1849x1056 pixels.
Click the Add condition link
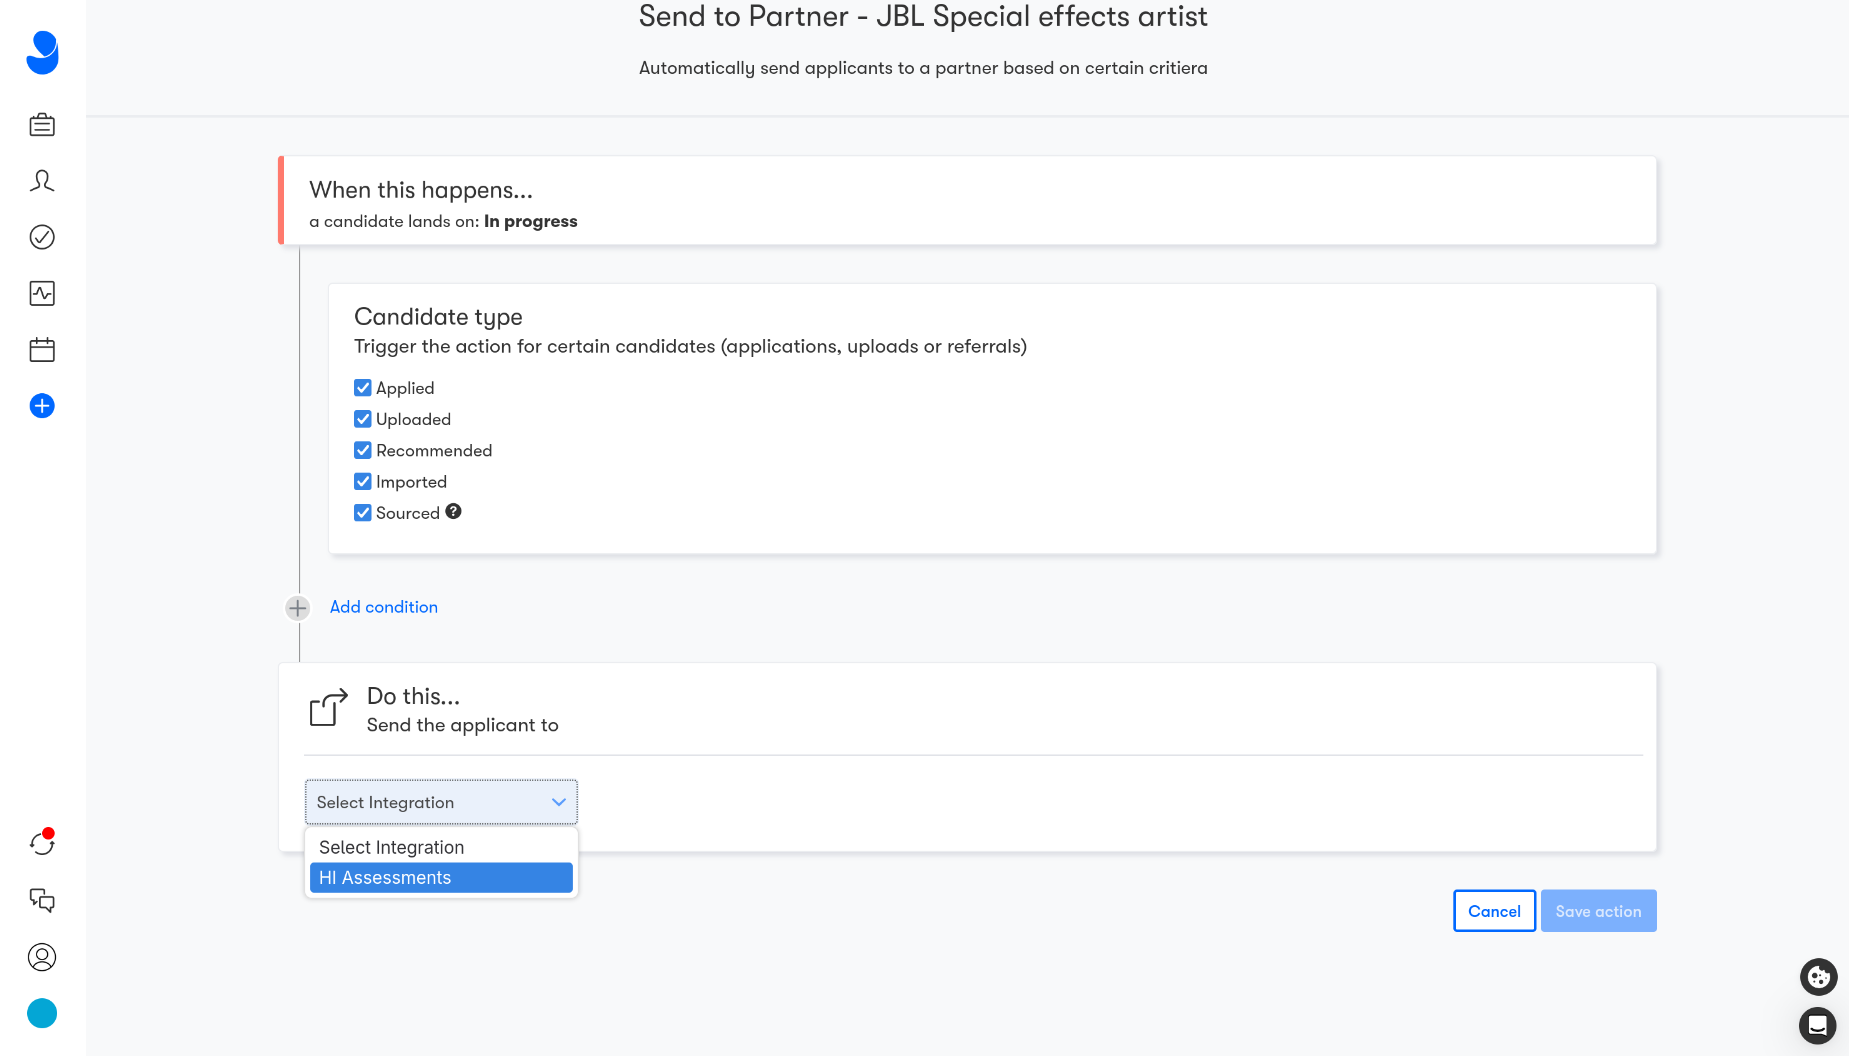(x=384, y=607)
